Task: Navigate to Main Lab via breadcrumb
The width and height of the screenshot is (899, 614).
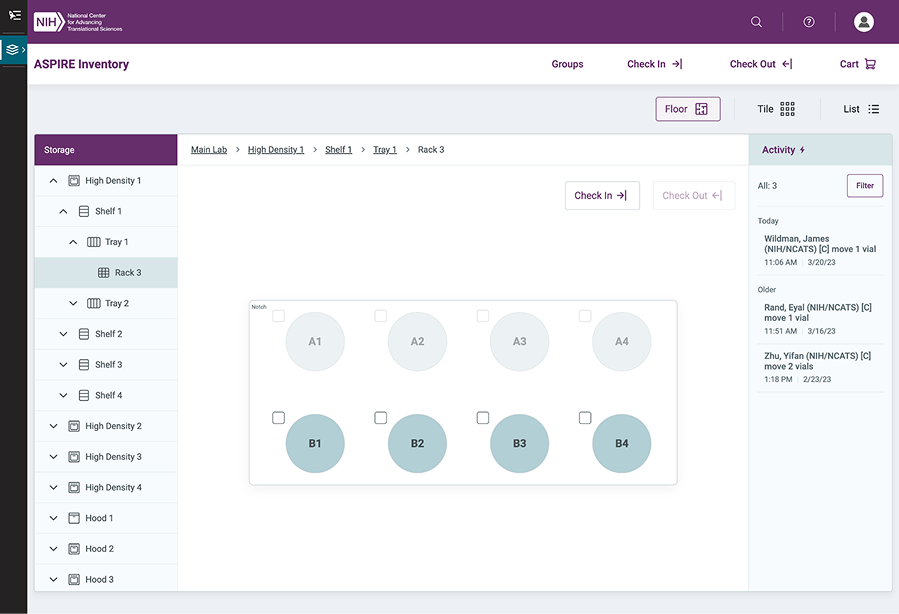Action: pyautogui.click(x=208, y=149)
